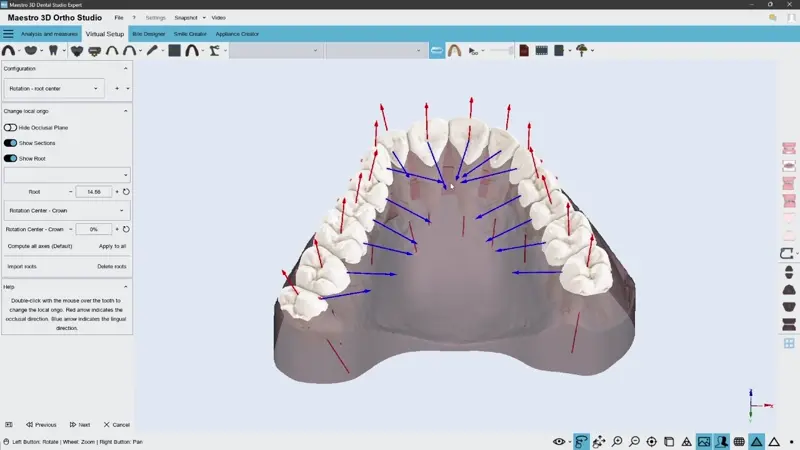The image size is (800, 450).
Task: Toggle the face profile display icon
Action: tap(721, 441)
